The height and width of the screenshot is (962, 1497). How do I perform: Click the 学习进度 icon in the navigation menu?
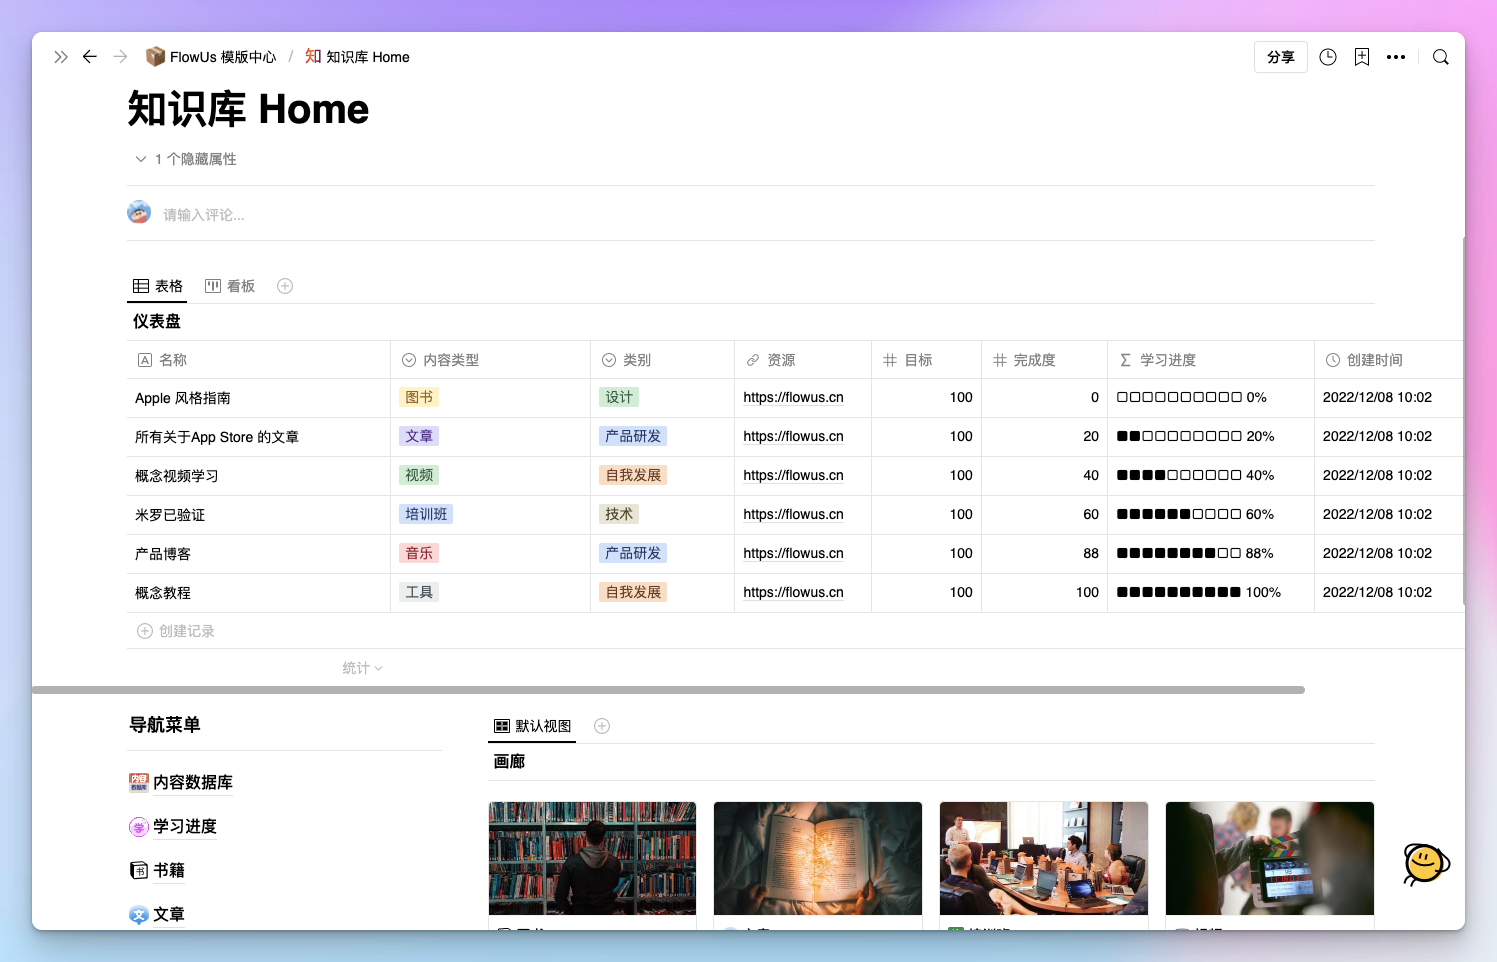139,827
